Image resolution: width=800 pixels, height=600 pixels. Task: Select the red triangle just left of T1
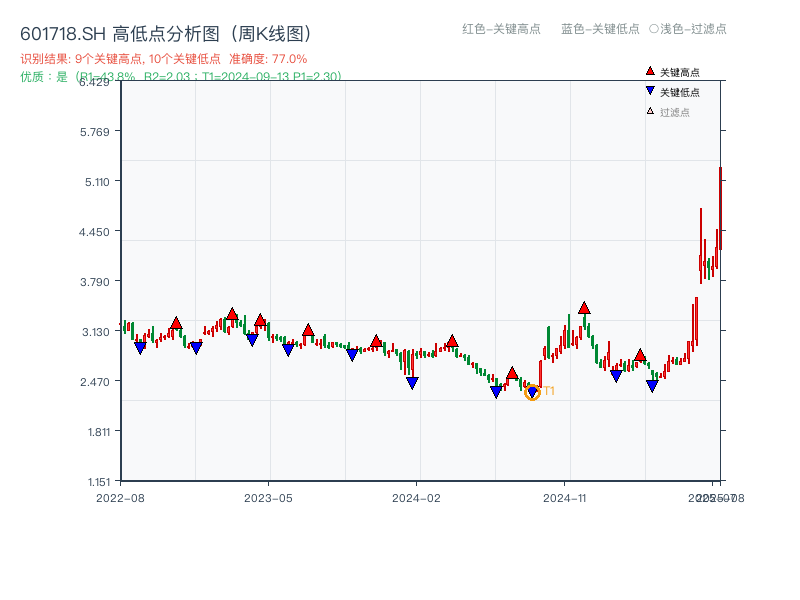click(x=512, y=373)
